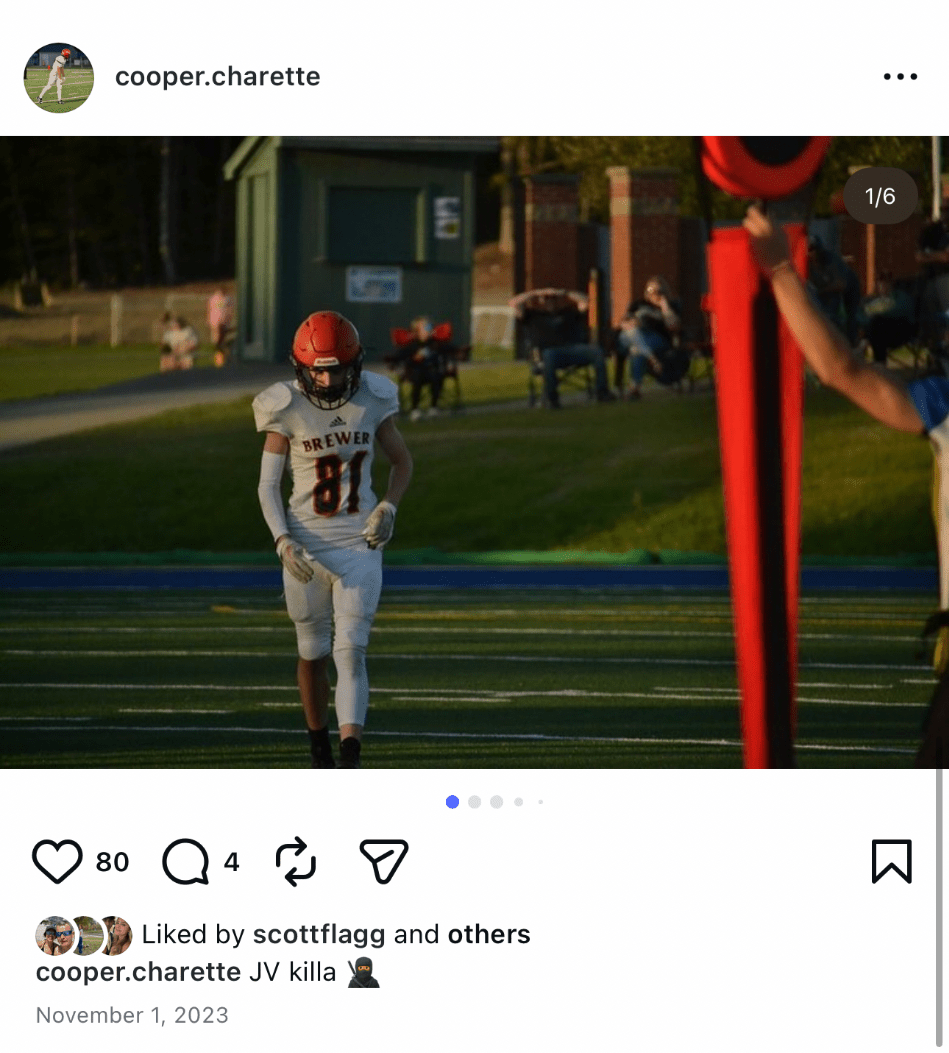Like the post with the heart icon
949x1053 pixels.
(57, 862)
